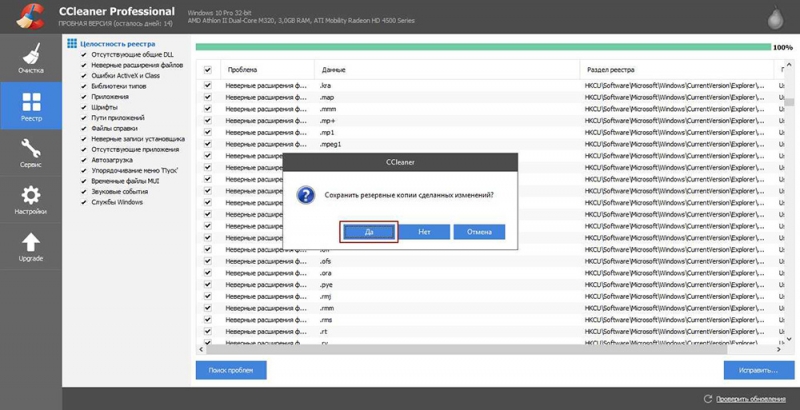Select the .rt row data cell
This screenshot has height=410, width=800.
click(323, 331)
